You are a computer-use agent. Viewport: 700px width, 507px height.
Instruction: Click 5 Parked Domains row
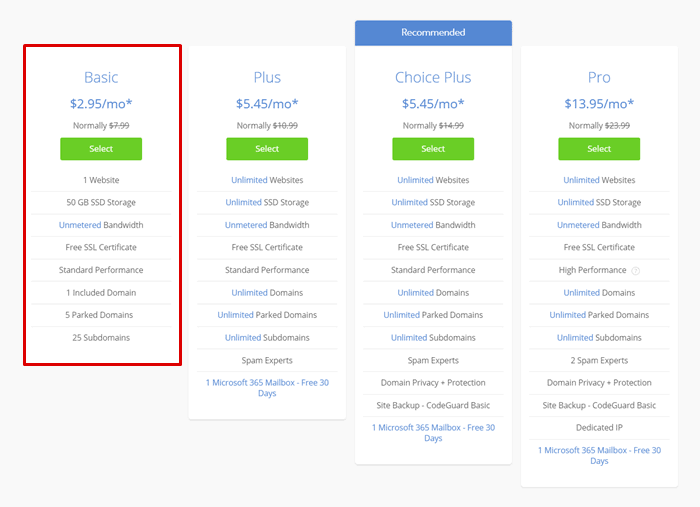[x=101, y=315]
